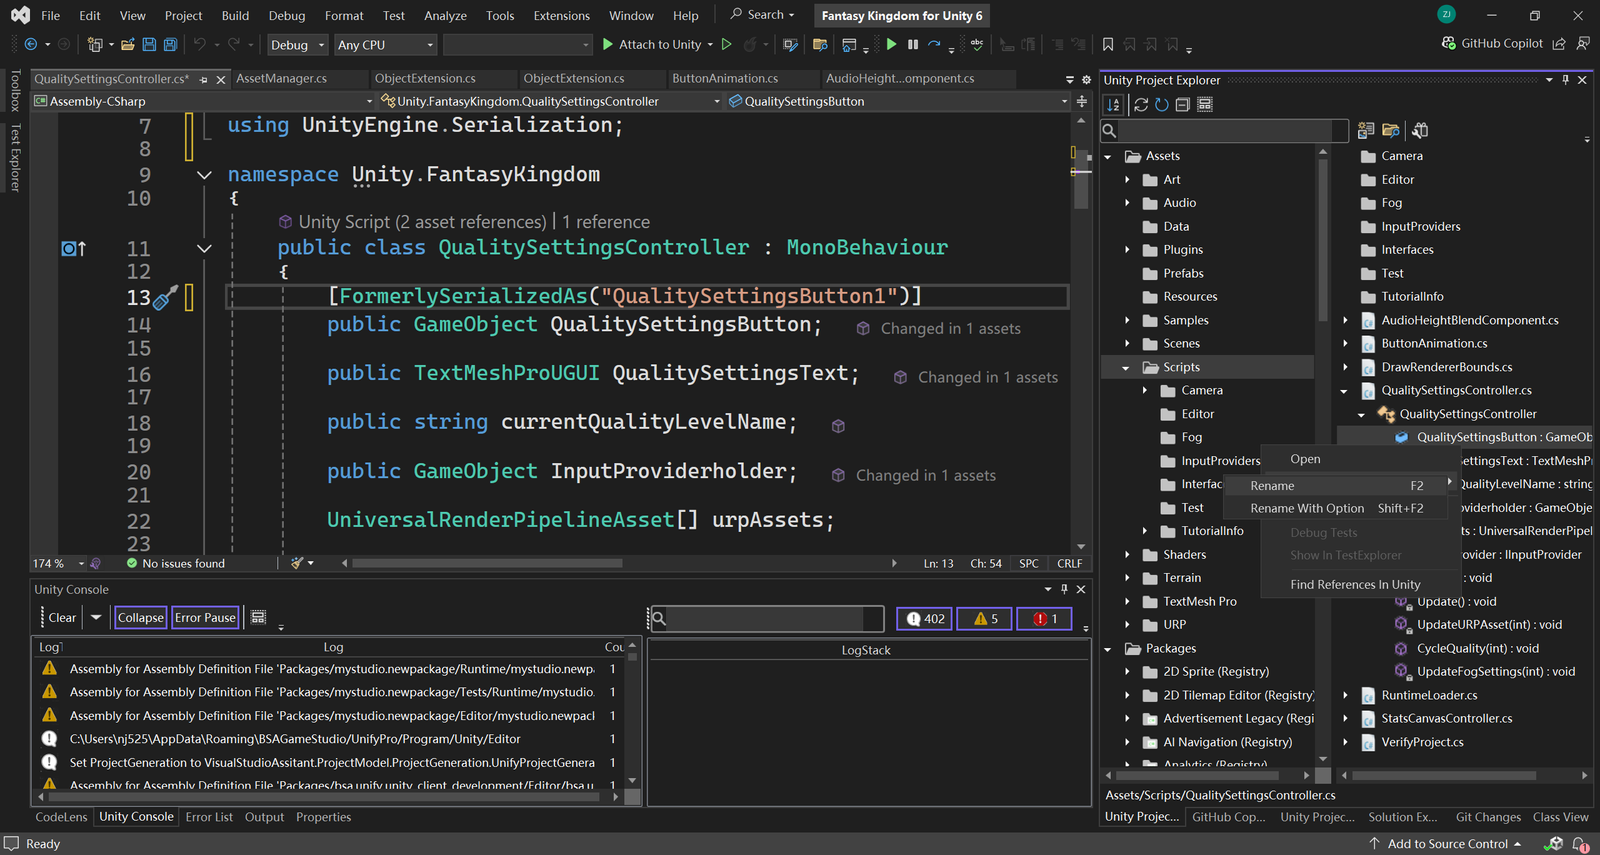Click the collapse all icon in Unity Project Explorer
The width and height of the screenshot is (1600, 855).
click(1183, 105)
